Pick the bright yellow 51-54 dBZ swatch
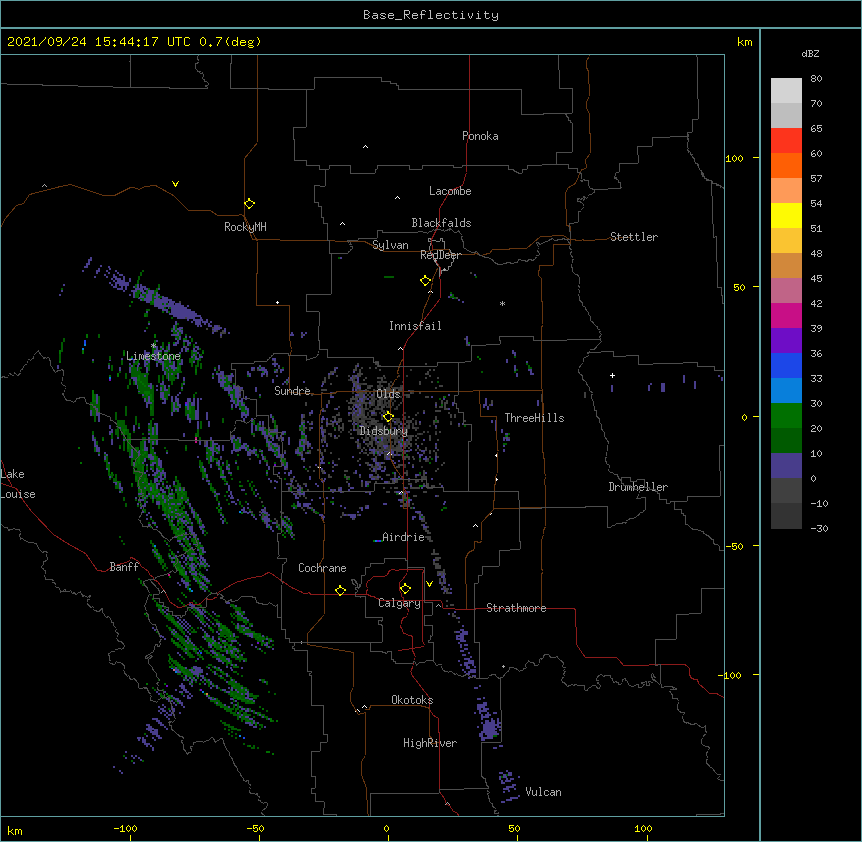 point(786,215)
